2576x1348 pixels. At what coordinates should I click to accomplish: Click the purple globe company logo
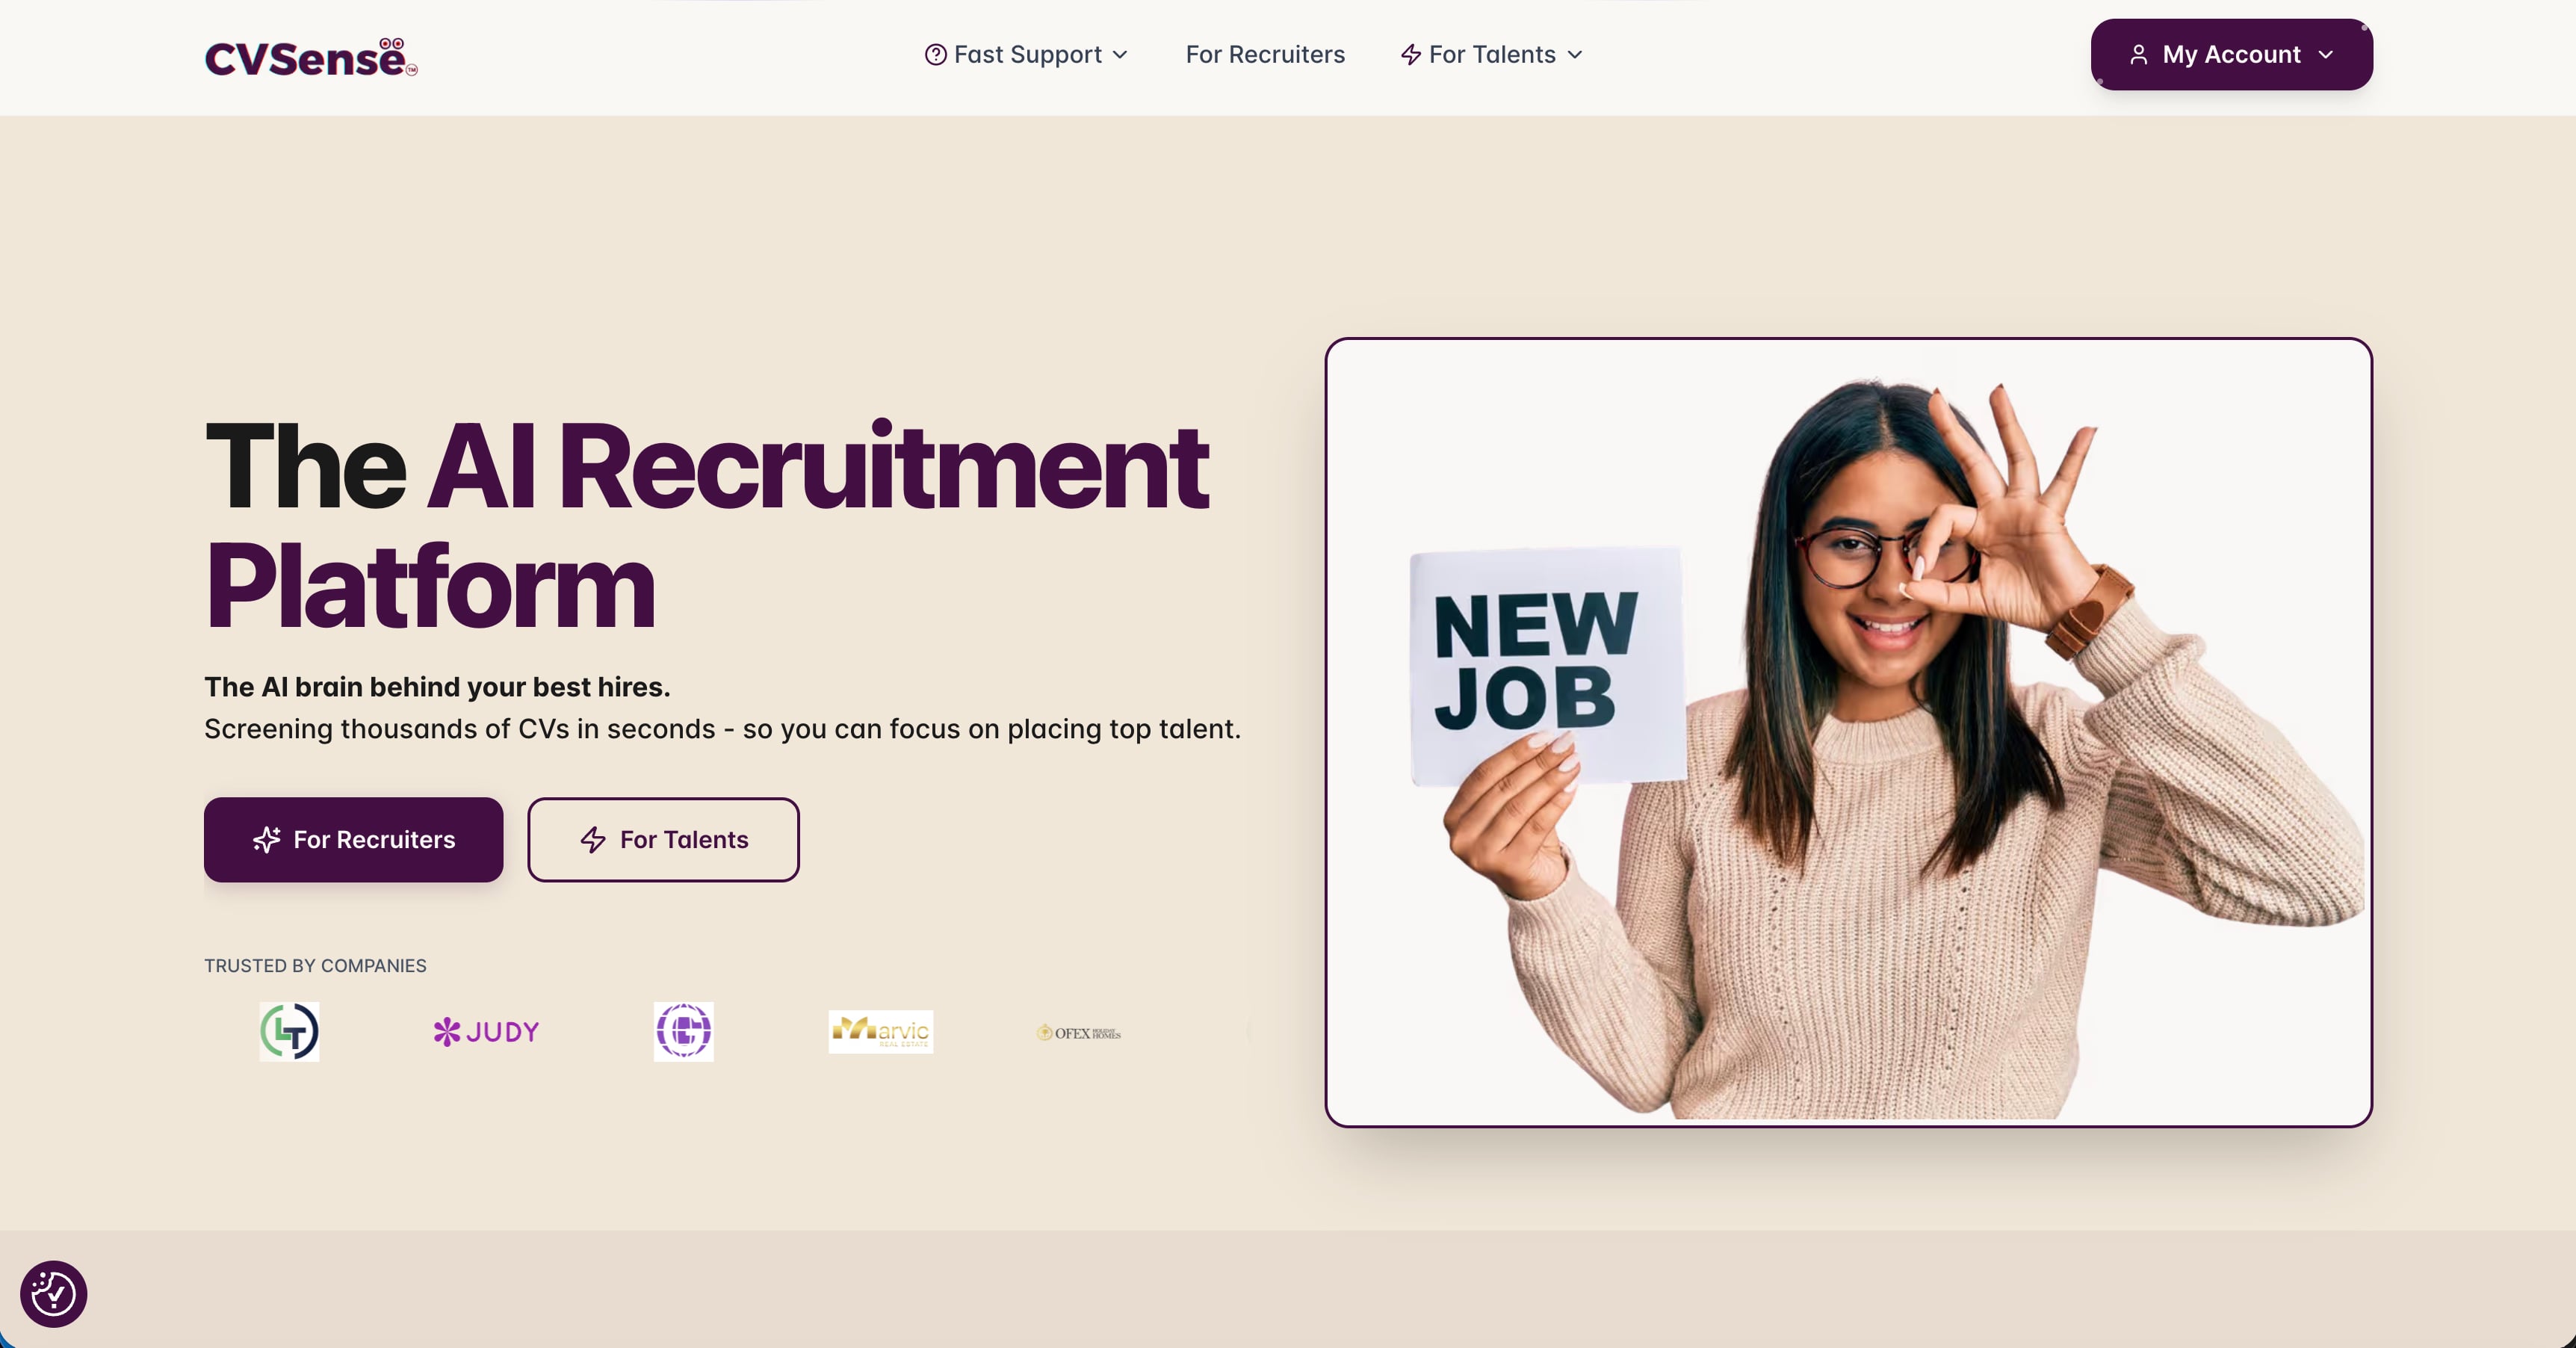683,1031
